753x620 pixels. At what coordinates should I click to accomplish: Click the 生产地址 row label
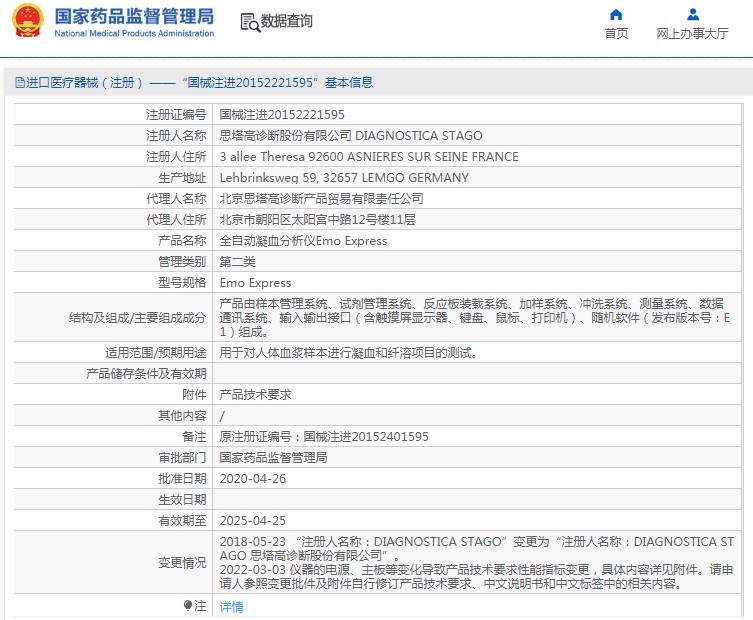point(182,178)
